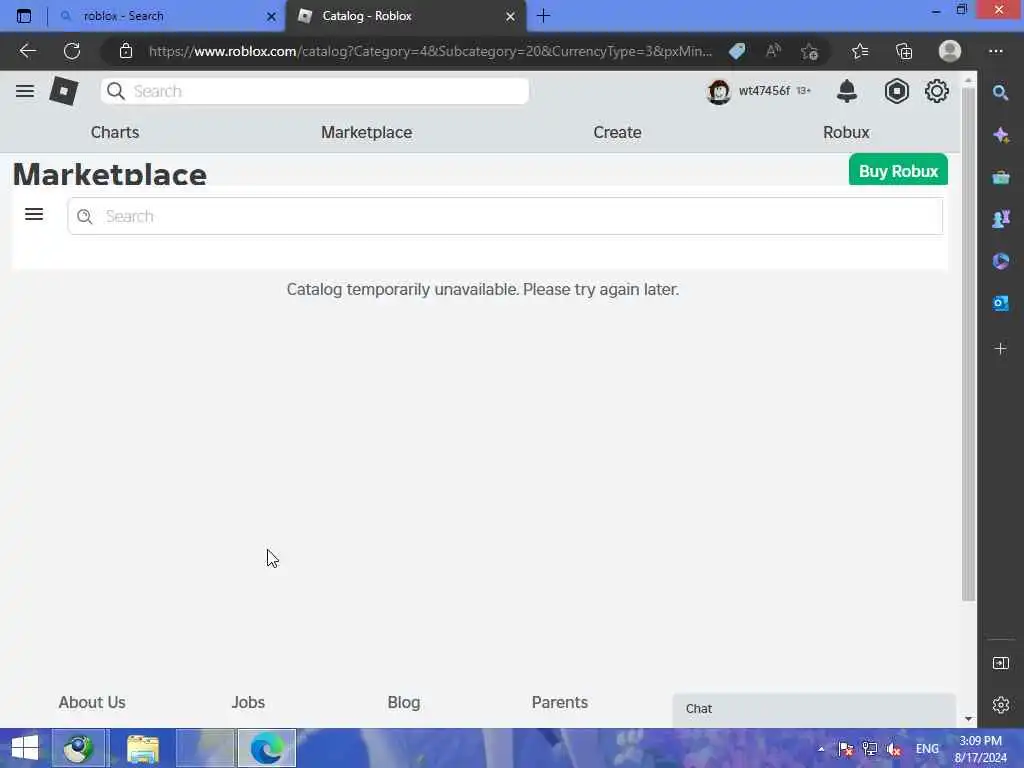The width and height of the screenshot is (1024, 768).
Task: Open the wt47456f profile link
Action: coord(764,91)
